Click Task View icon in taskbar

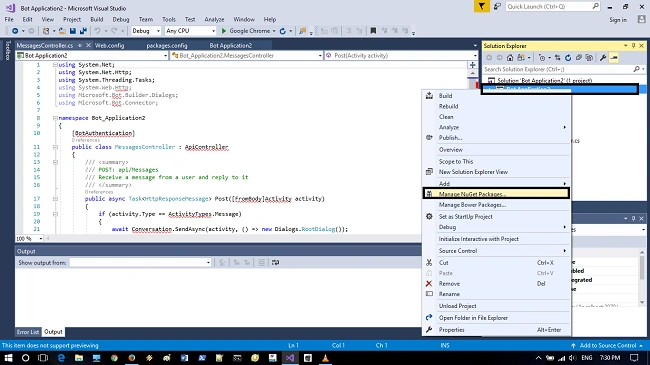click(43, 358)
